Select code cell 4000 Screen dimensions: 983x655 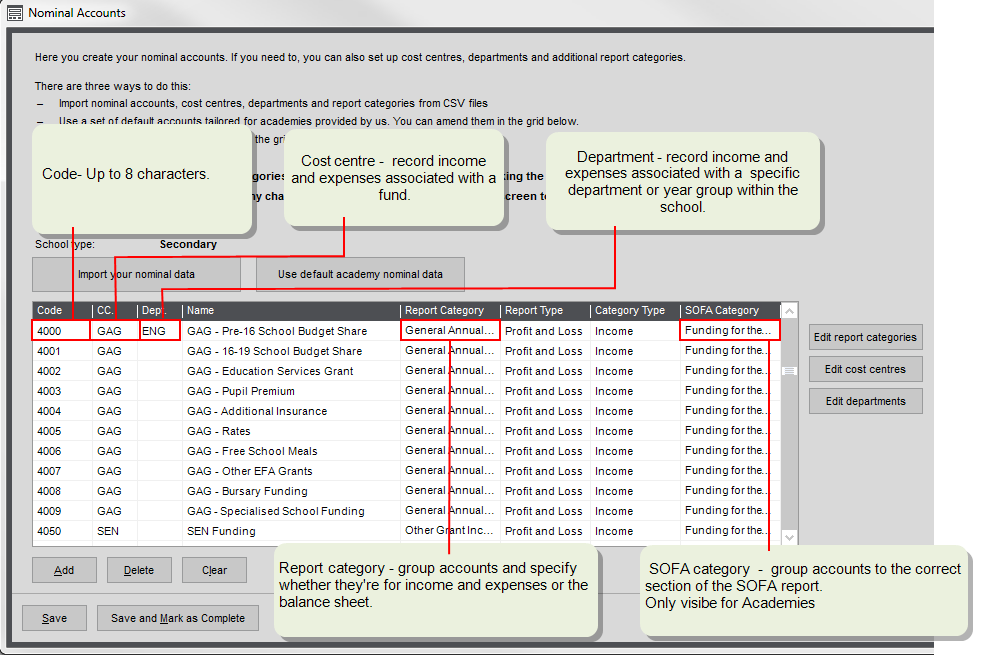[x=61, y=331]
